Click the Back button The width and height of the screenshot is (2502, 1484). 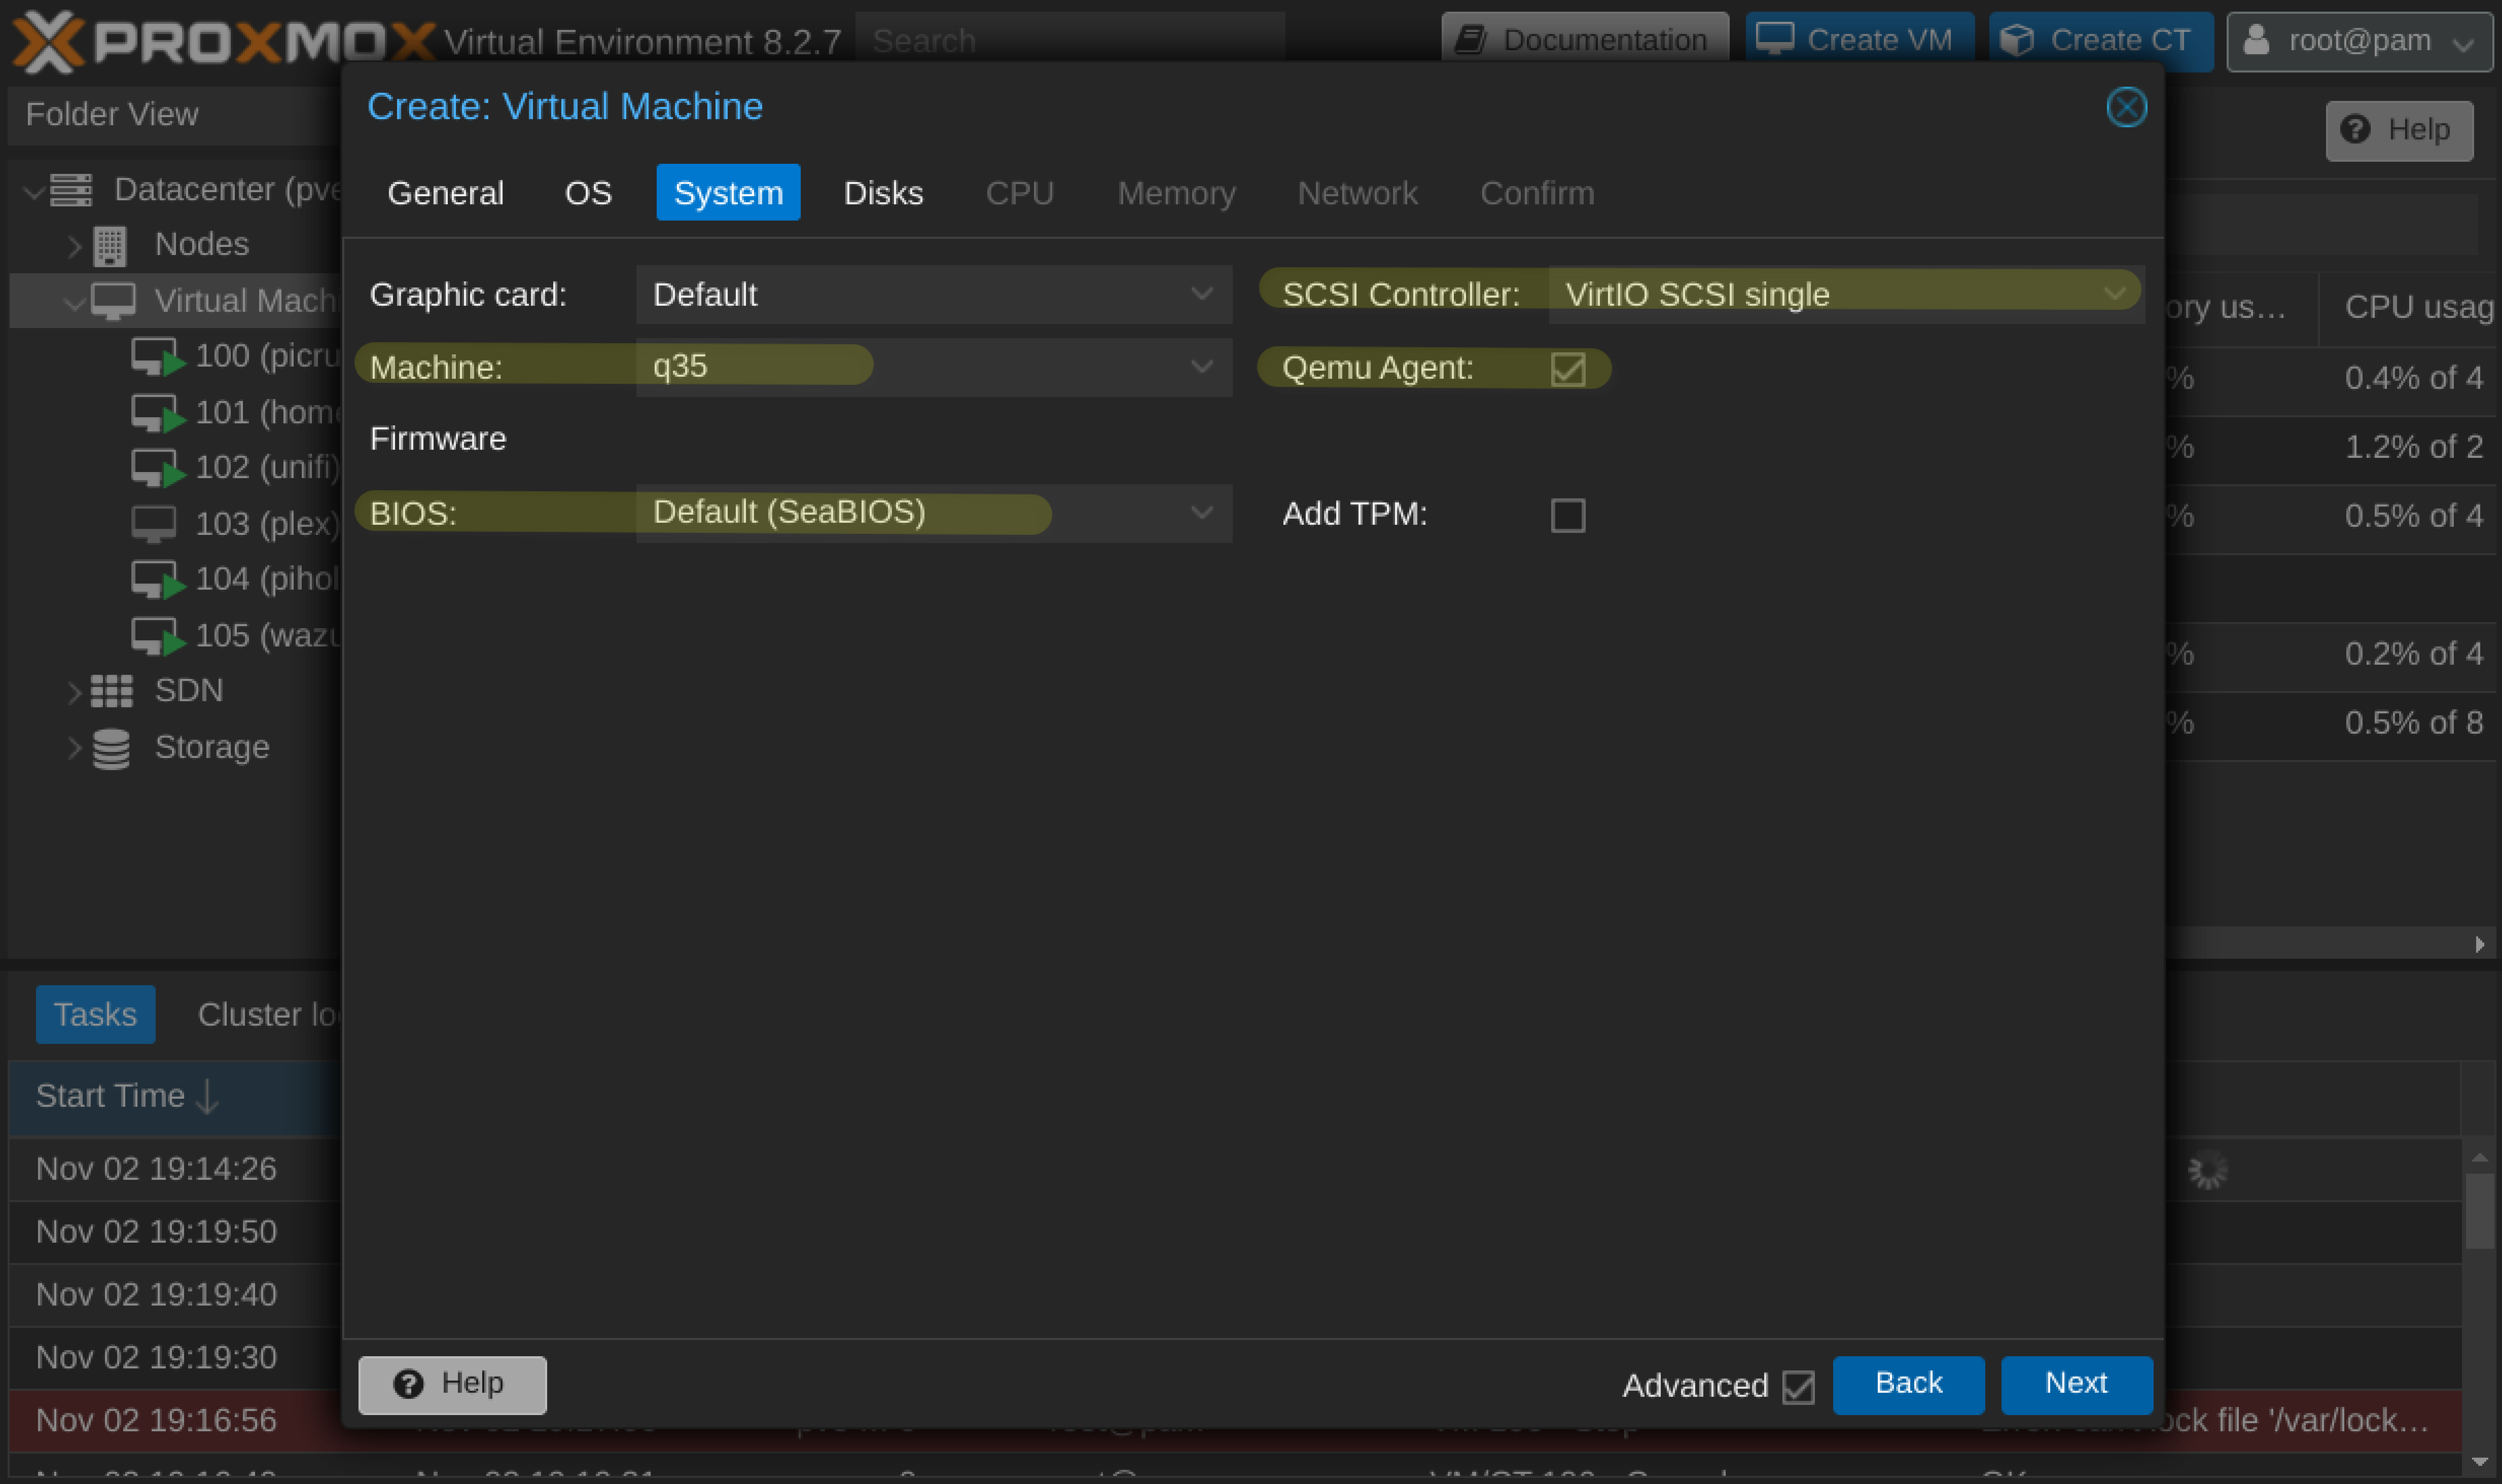1908,1384
